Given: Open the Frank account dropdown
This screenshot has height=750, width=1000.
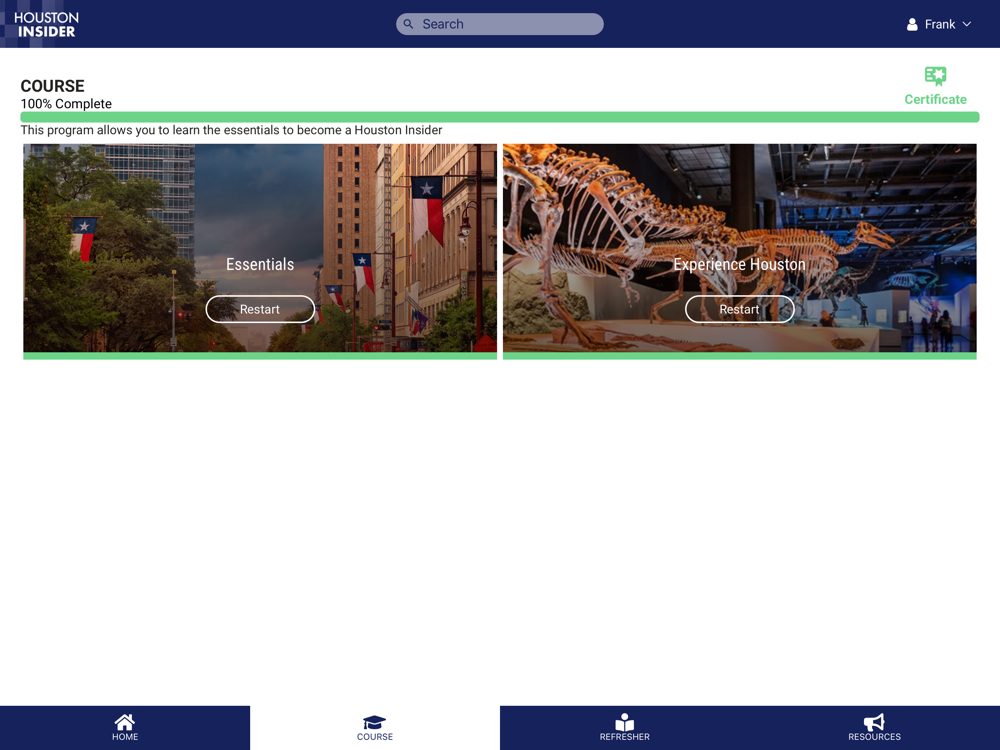Looking at the screenshot, I should pyautogui.click(x=939, y=24).
